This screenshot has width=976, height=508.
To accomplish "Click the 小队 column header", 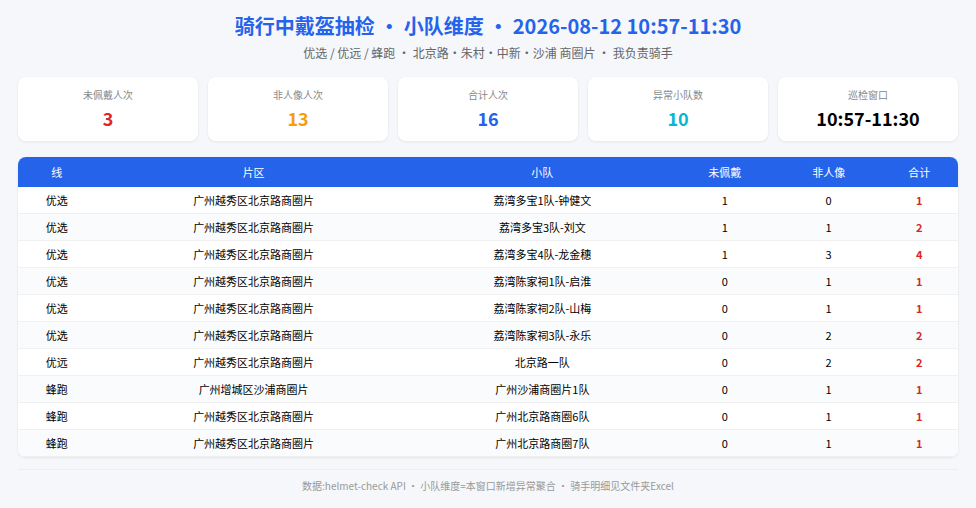I will click(542, 173).
